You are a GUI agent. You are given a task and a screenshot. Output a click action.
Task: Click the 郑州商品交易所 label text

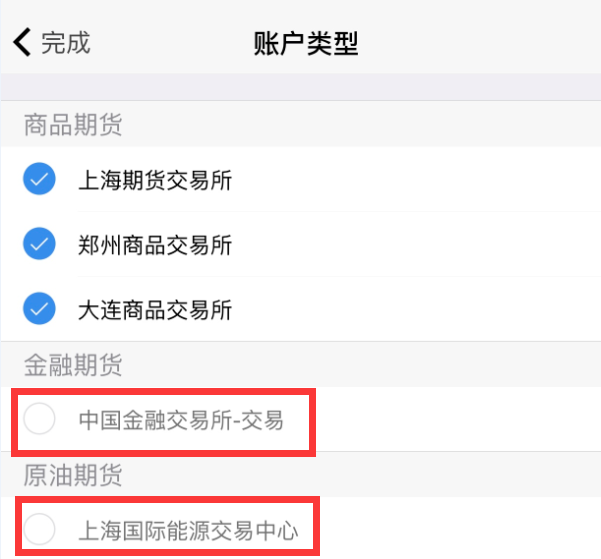pos(155,244)
